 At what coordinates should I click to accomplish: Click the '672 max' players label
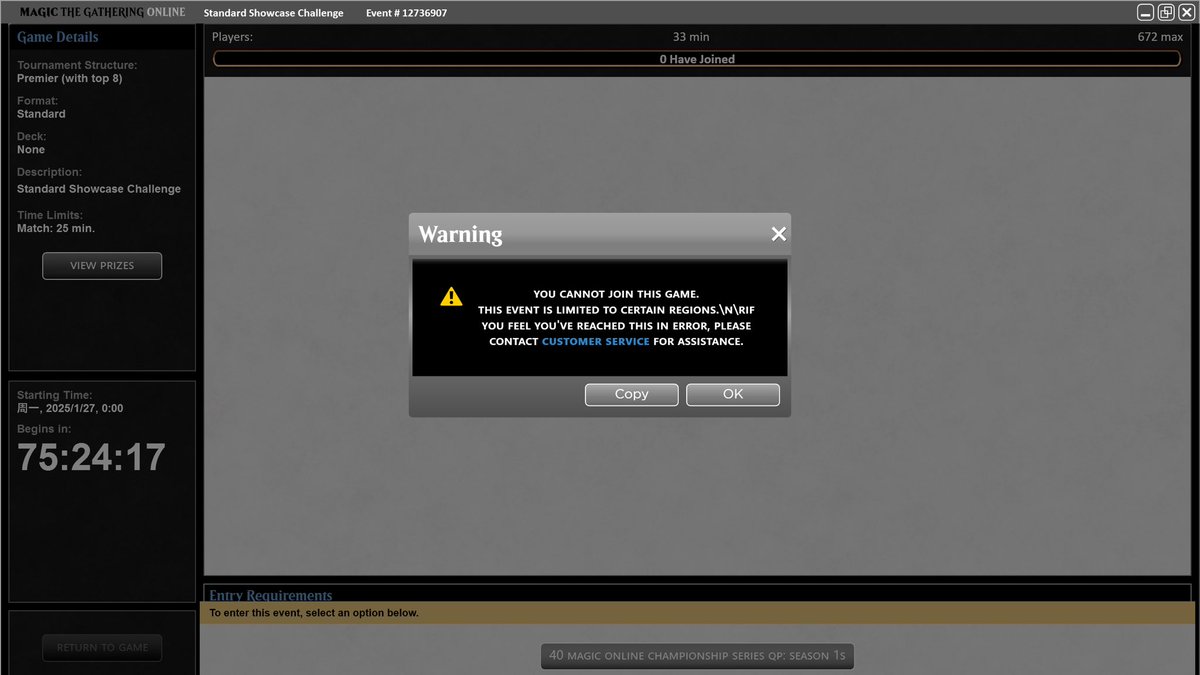point(1160,37)
